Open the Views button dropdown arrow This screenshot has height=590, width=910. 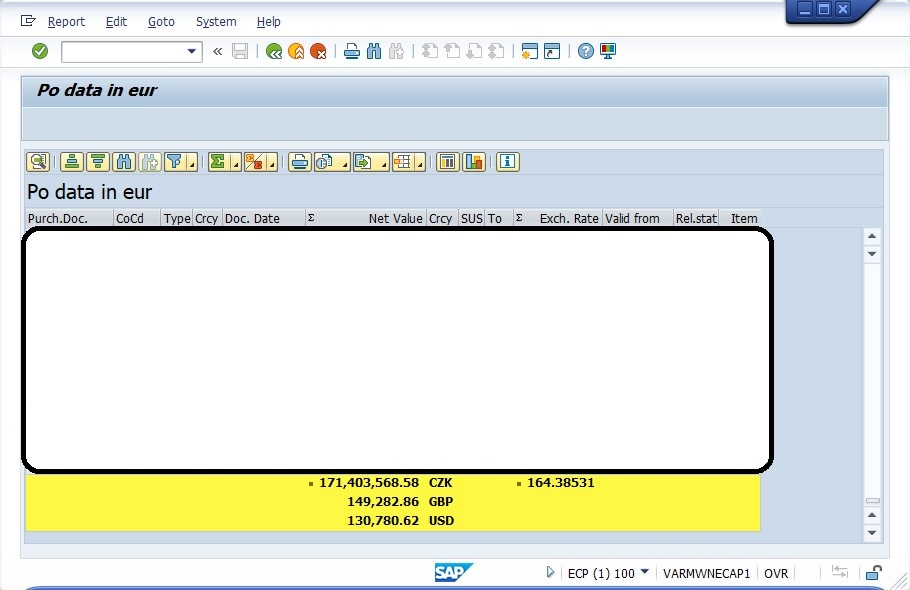[x=344, y=163]
